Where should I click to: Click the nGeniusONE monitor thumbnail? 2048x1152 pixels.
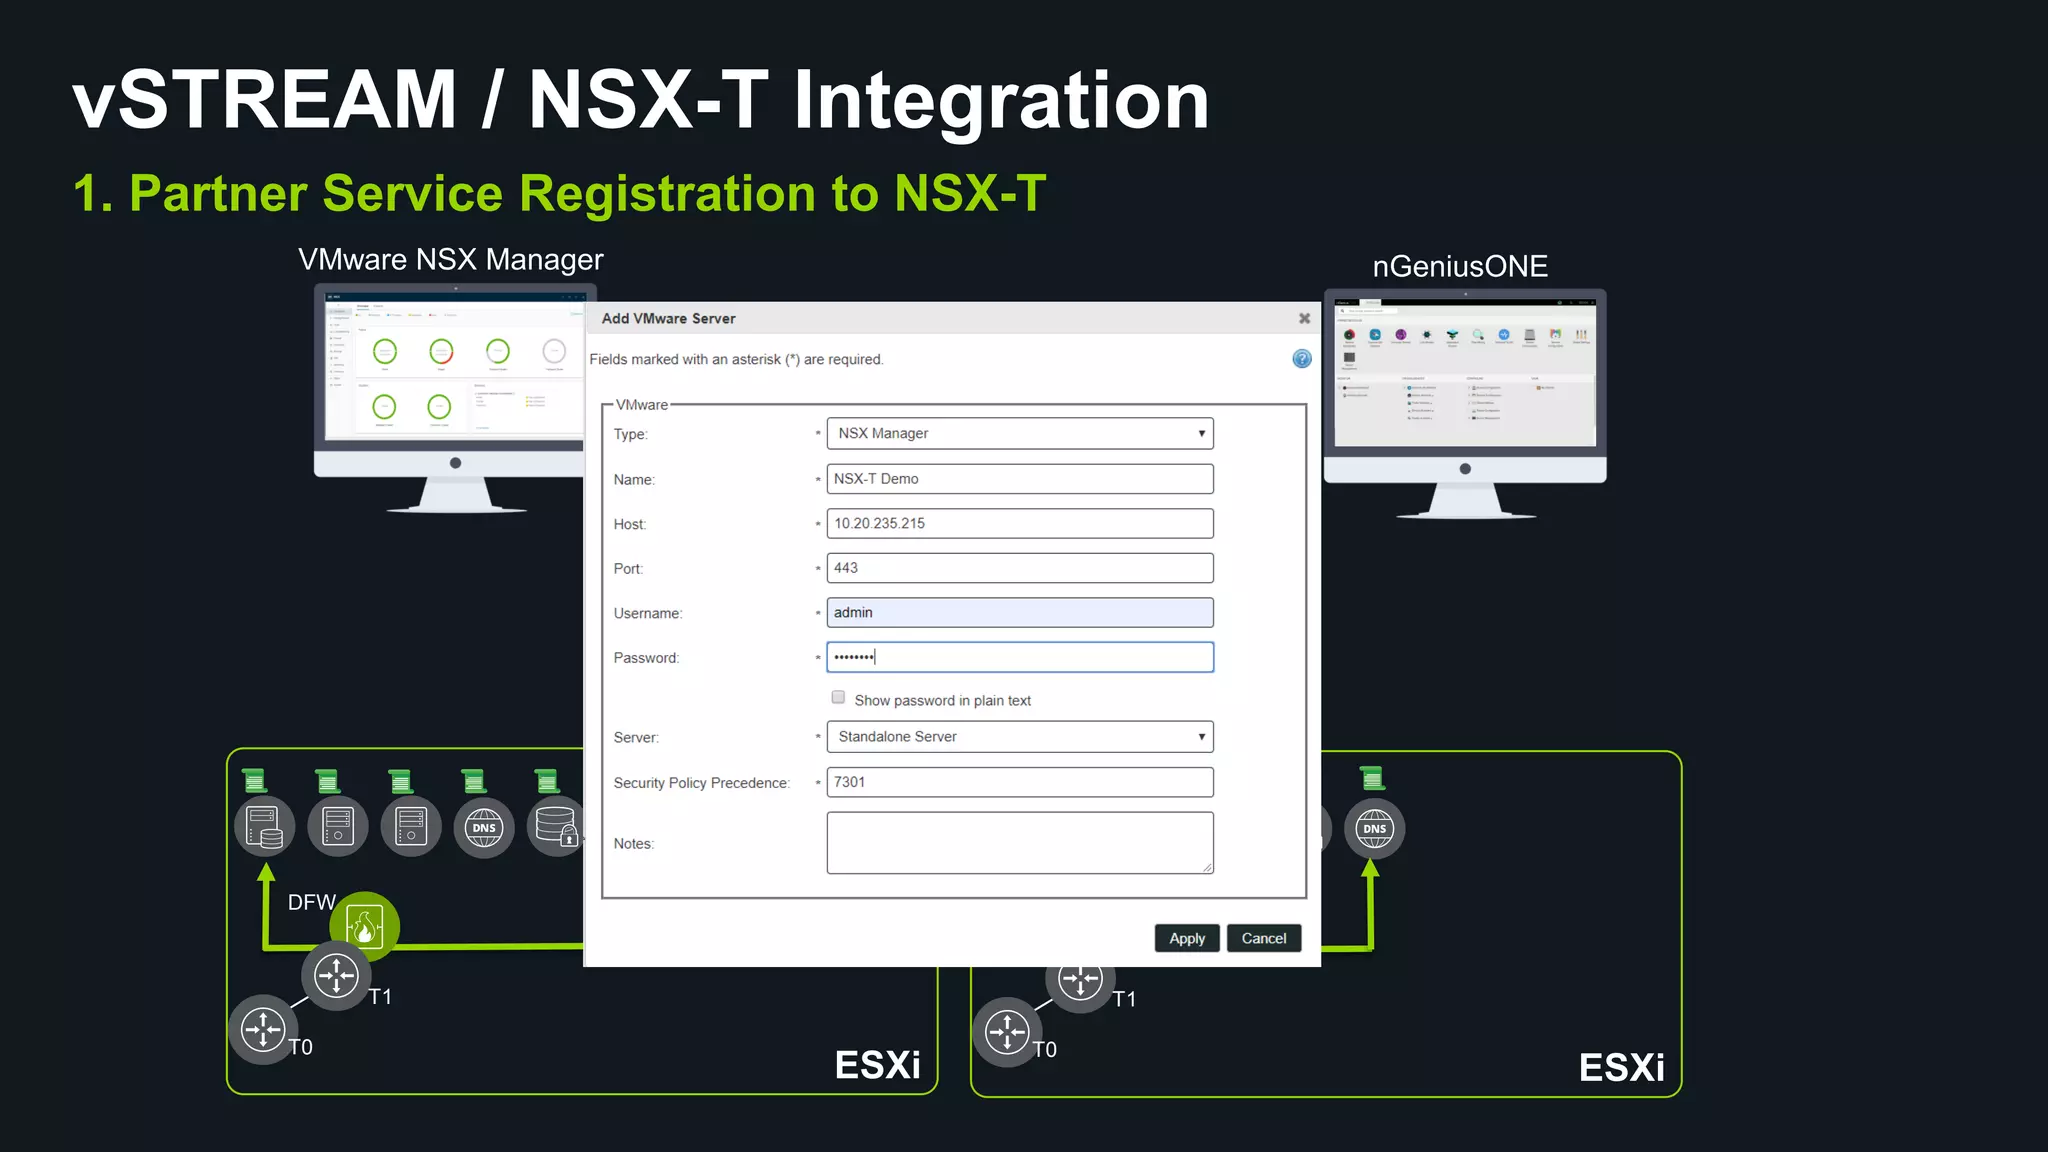[1465, 403]
